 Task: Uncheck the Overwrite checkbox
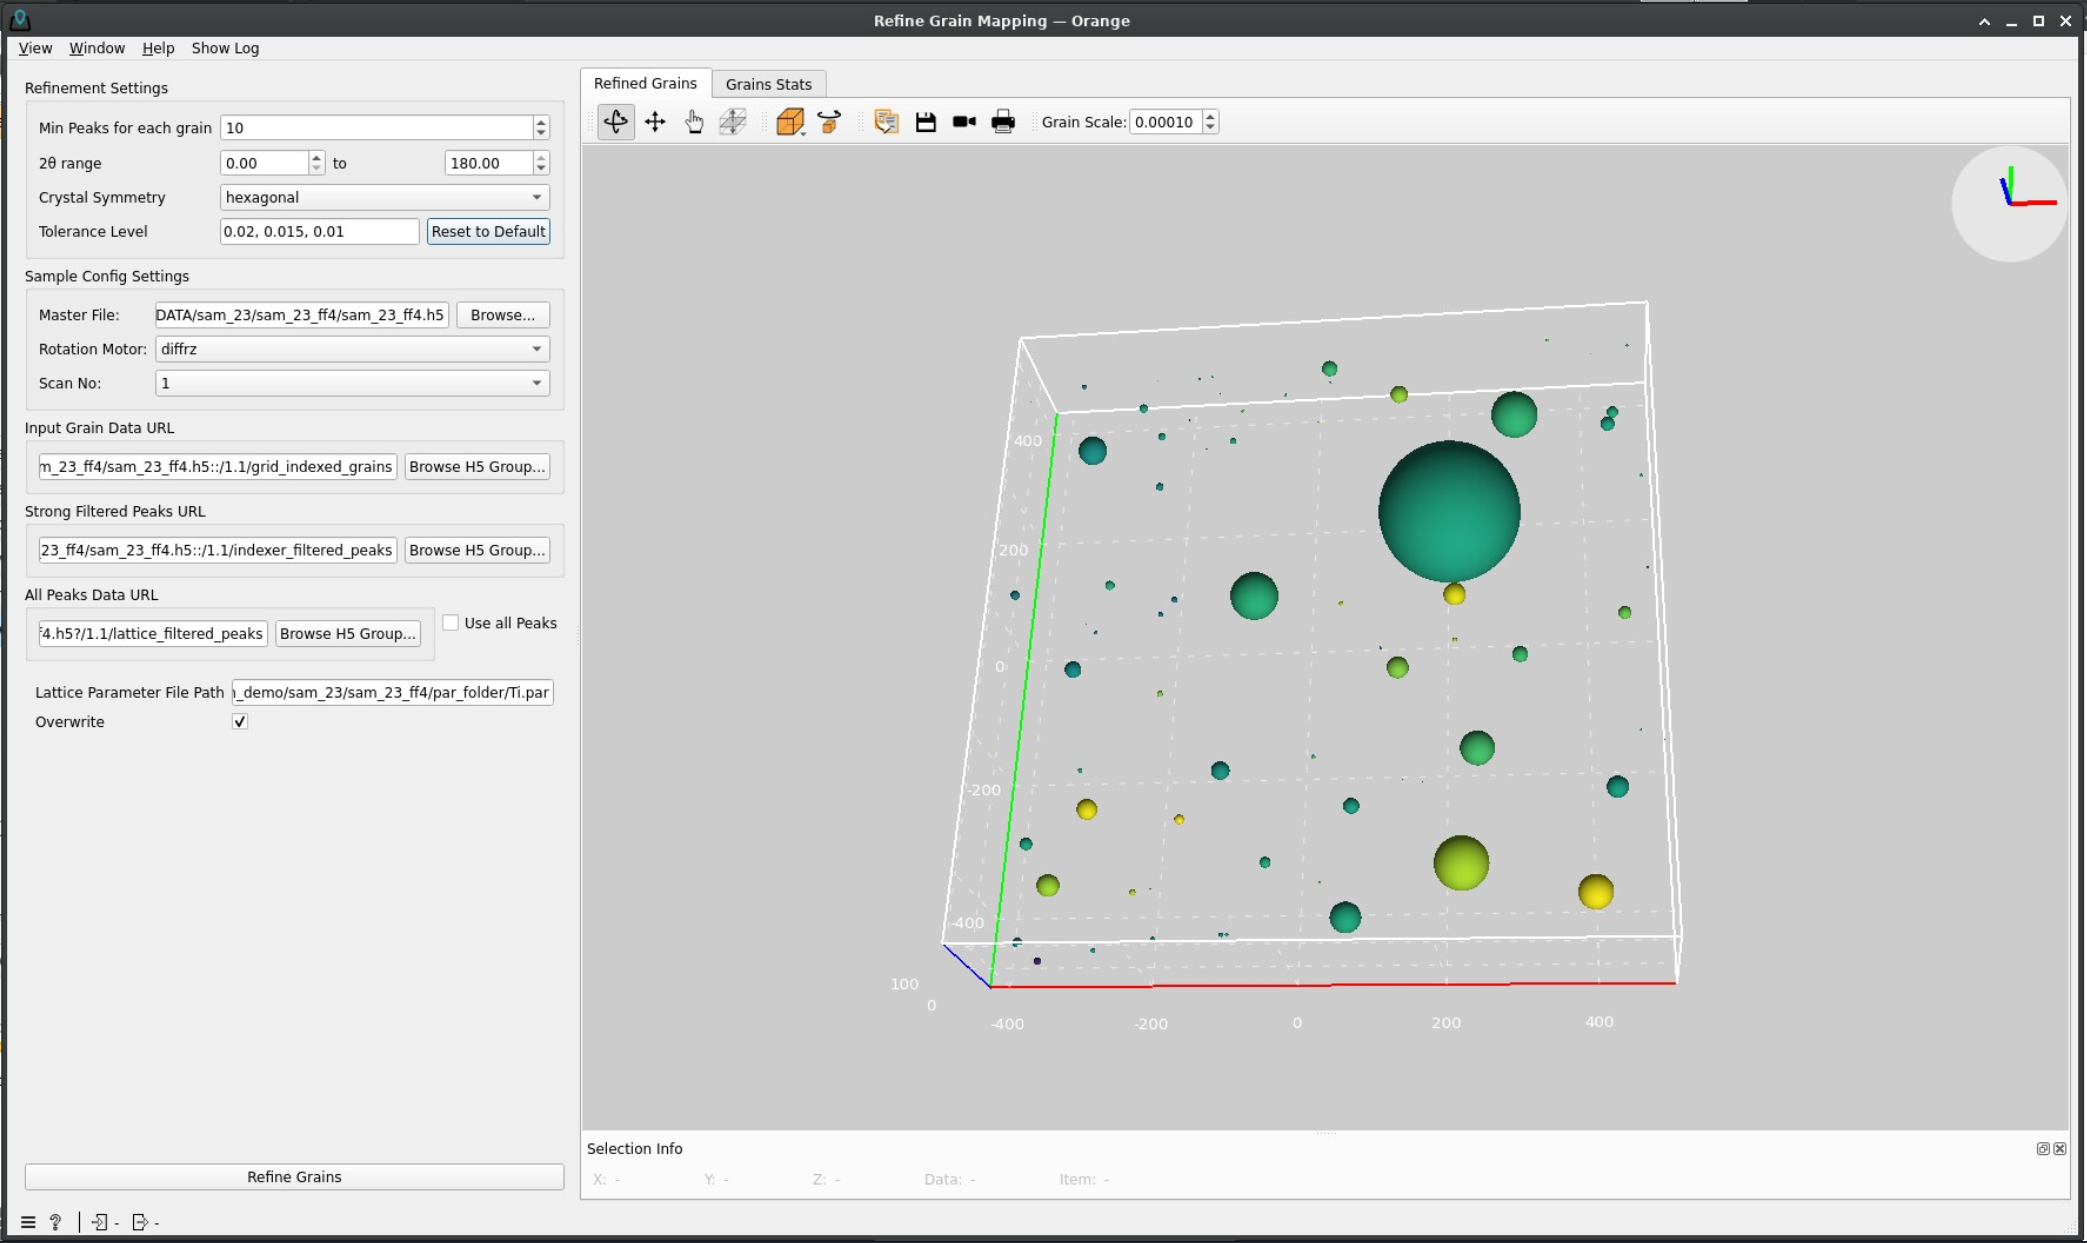(240, 722)
